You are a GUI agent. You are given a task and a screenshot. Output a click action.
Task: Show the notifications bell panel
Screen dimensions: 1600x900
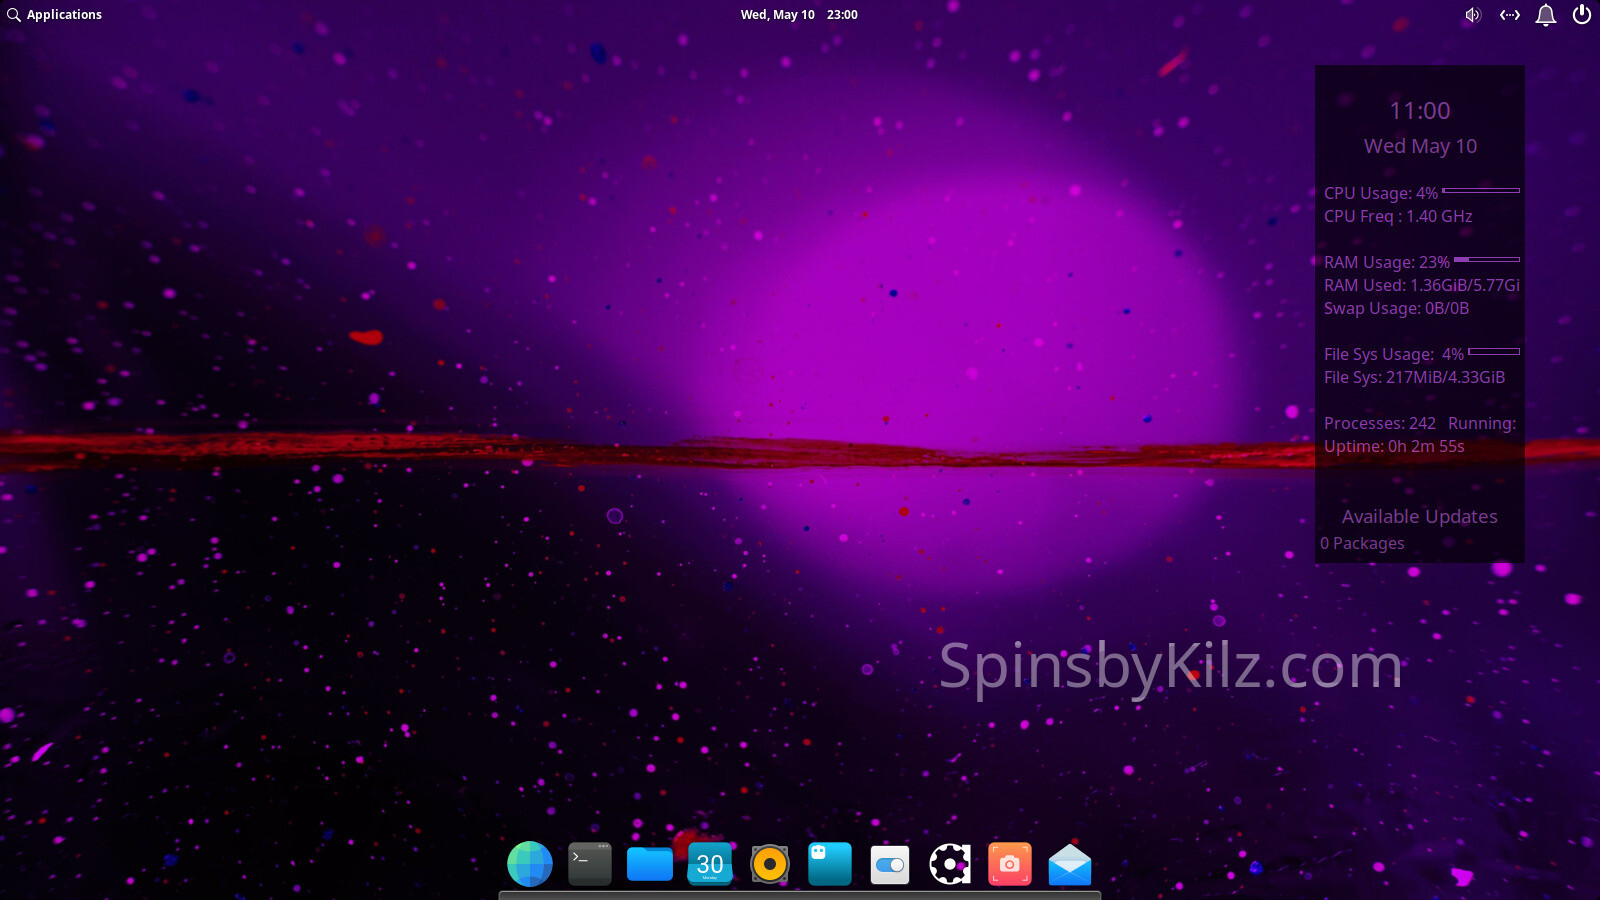[1546, 15]
